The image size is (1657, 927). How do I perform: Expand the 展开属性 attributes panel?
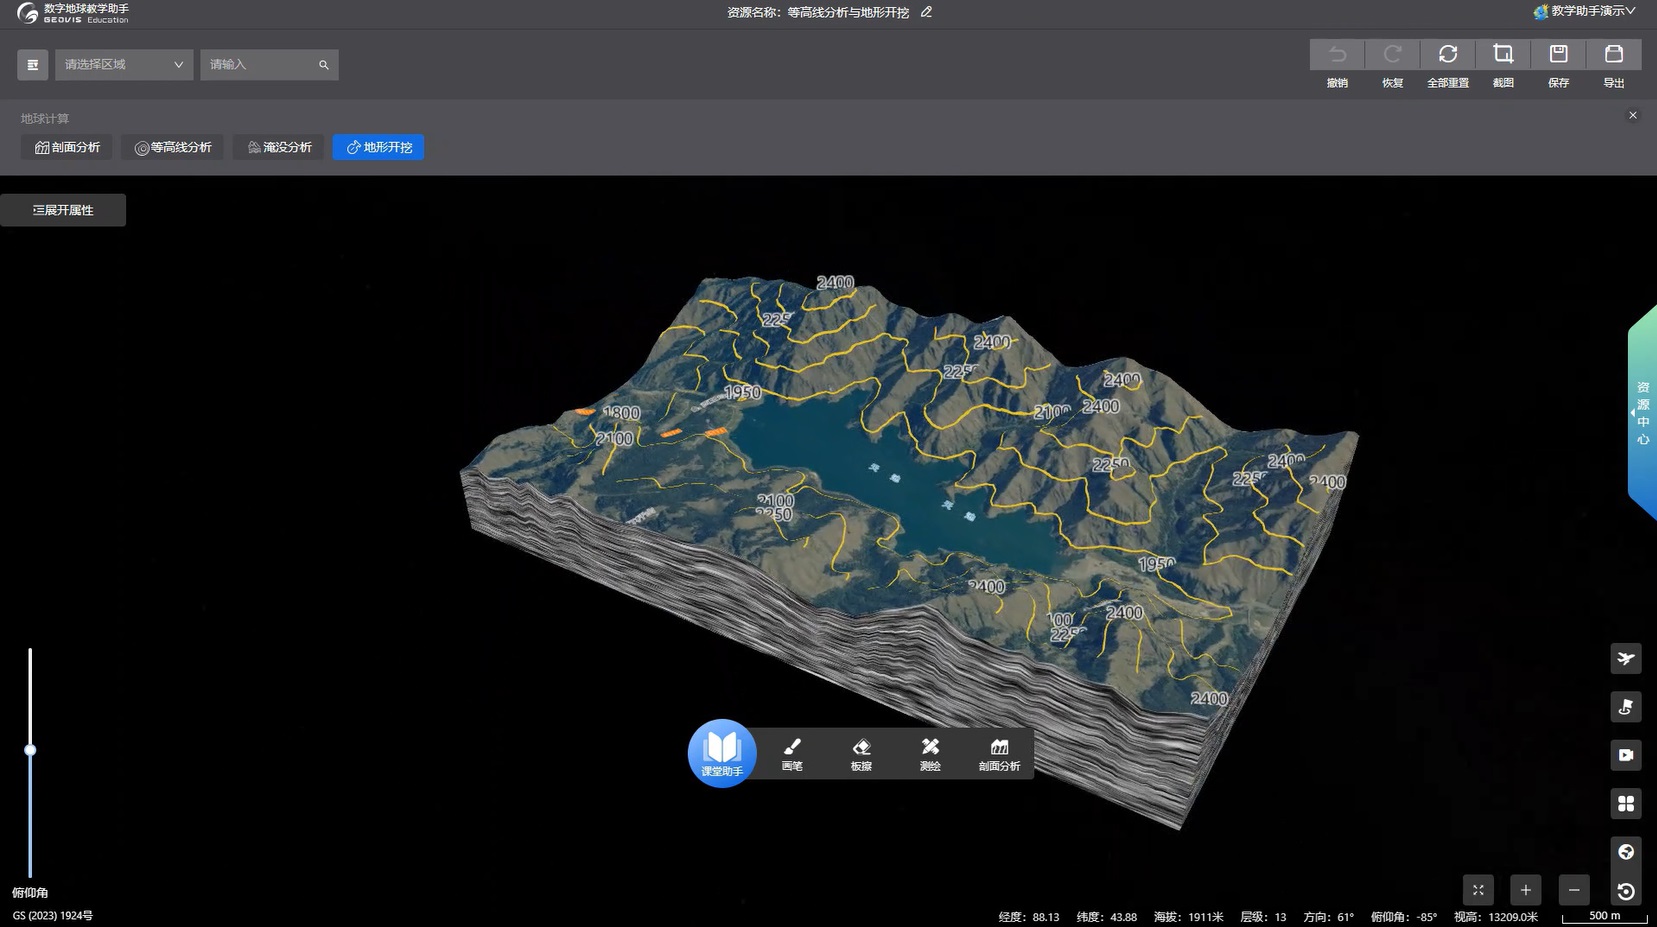coord(63,210)
